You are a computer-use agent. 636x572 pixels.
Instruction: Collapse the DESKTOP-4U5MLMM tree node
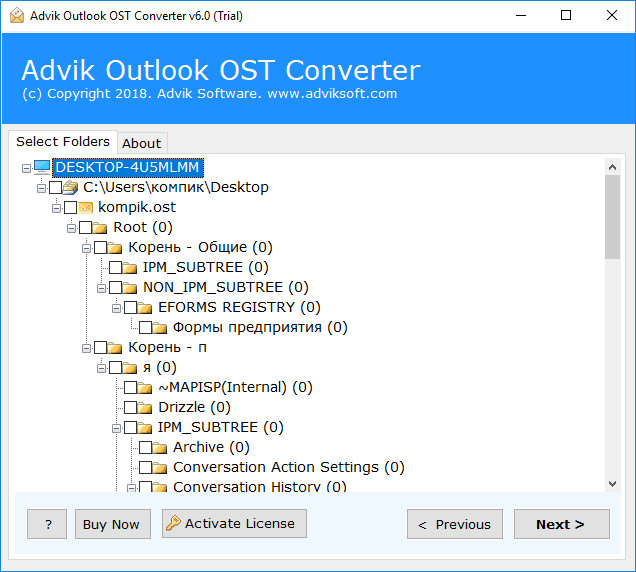pyautogui.click(x=26, y=168)
